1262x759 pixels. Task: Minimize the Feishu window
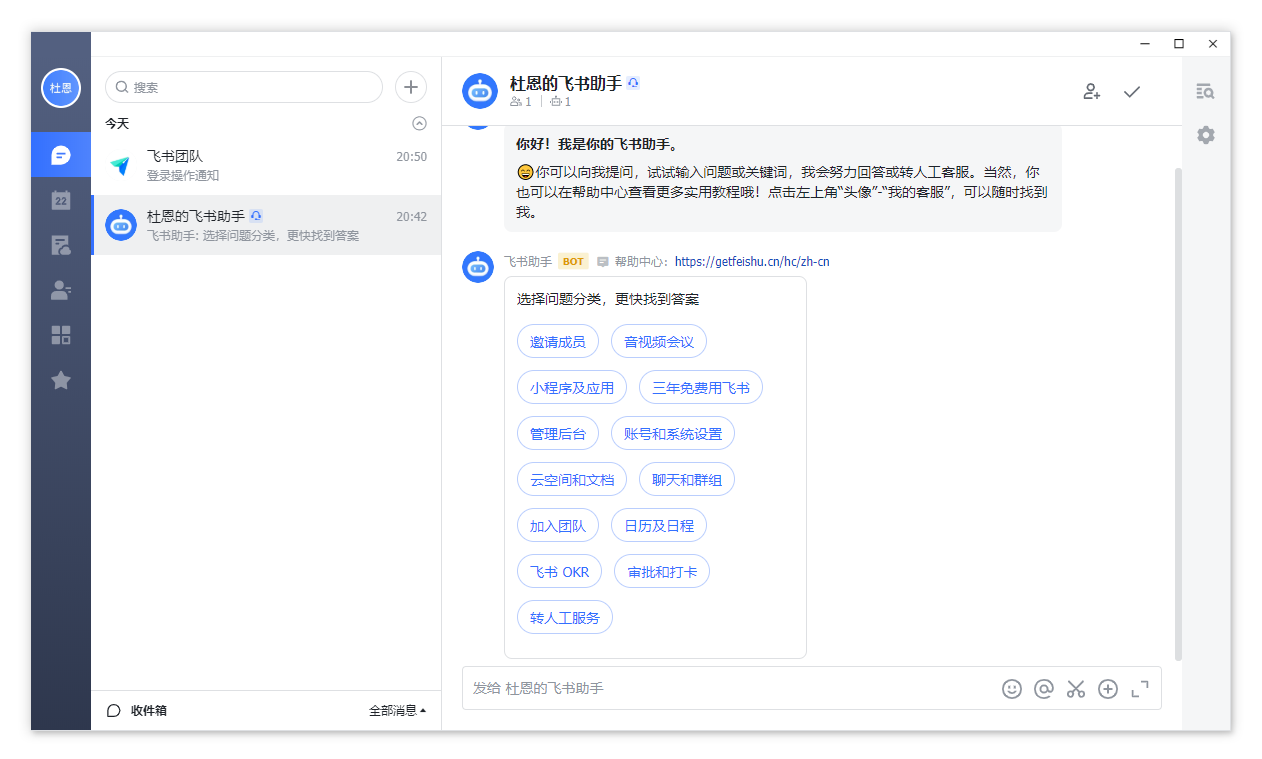tap(1145, 44)
